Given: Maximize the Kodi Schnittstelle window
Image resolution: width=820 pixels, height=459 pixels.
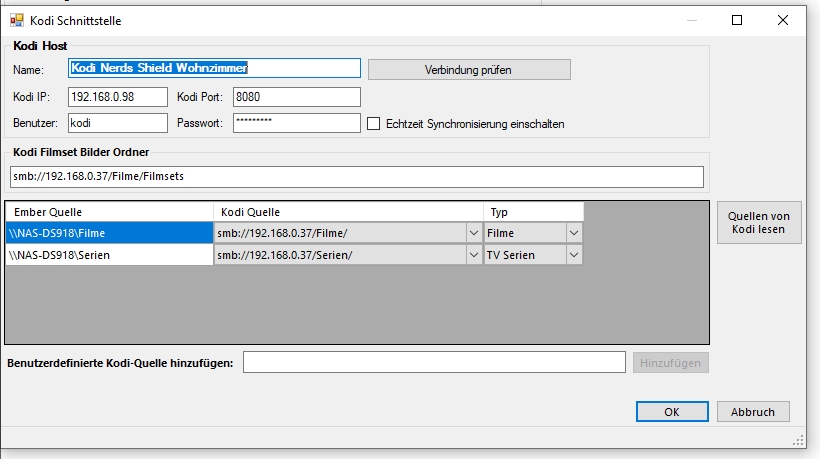Looking at the screenshot, I should tap(737, 20).
